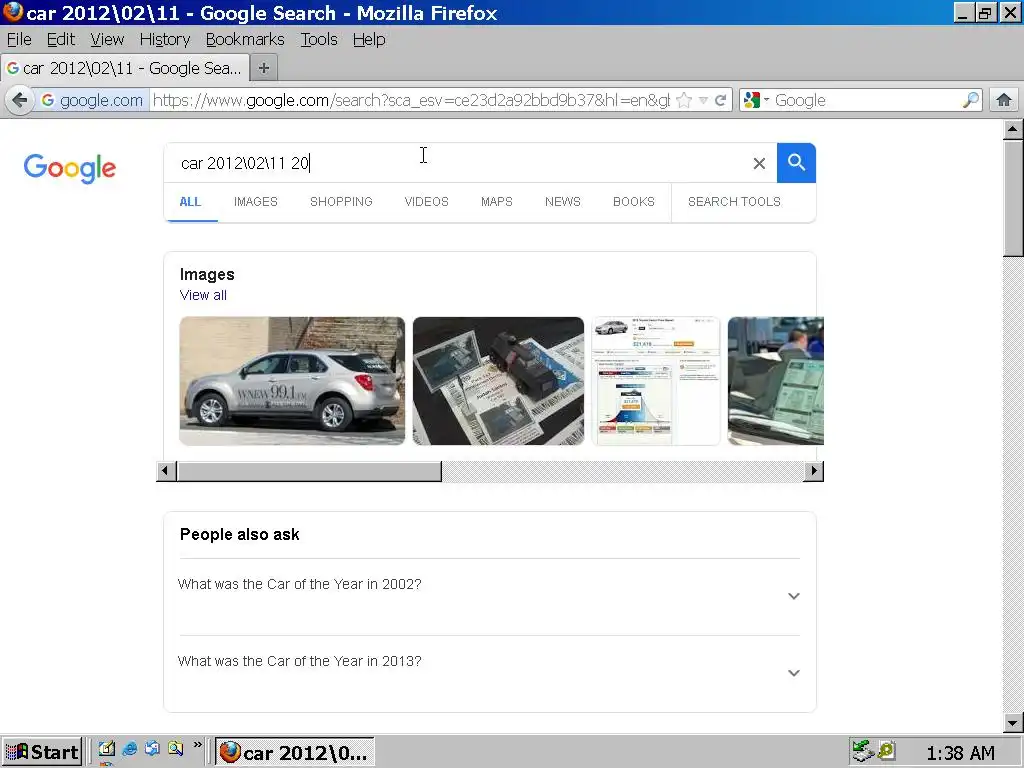
Task: Go back with the Firefox back arrow
Action: tap(20, 100)
